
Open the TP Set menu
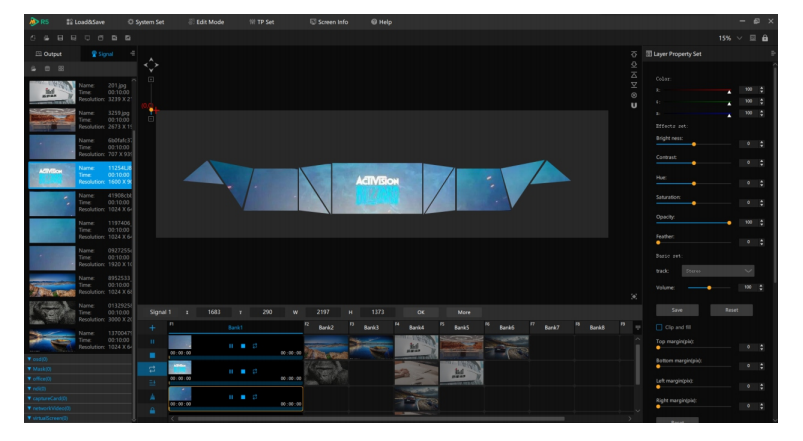262,22
